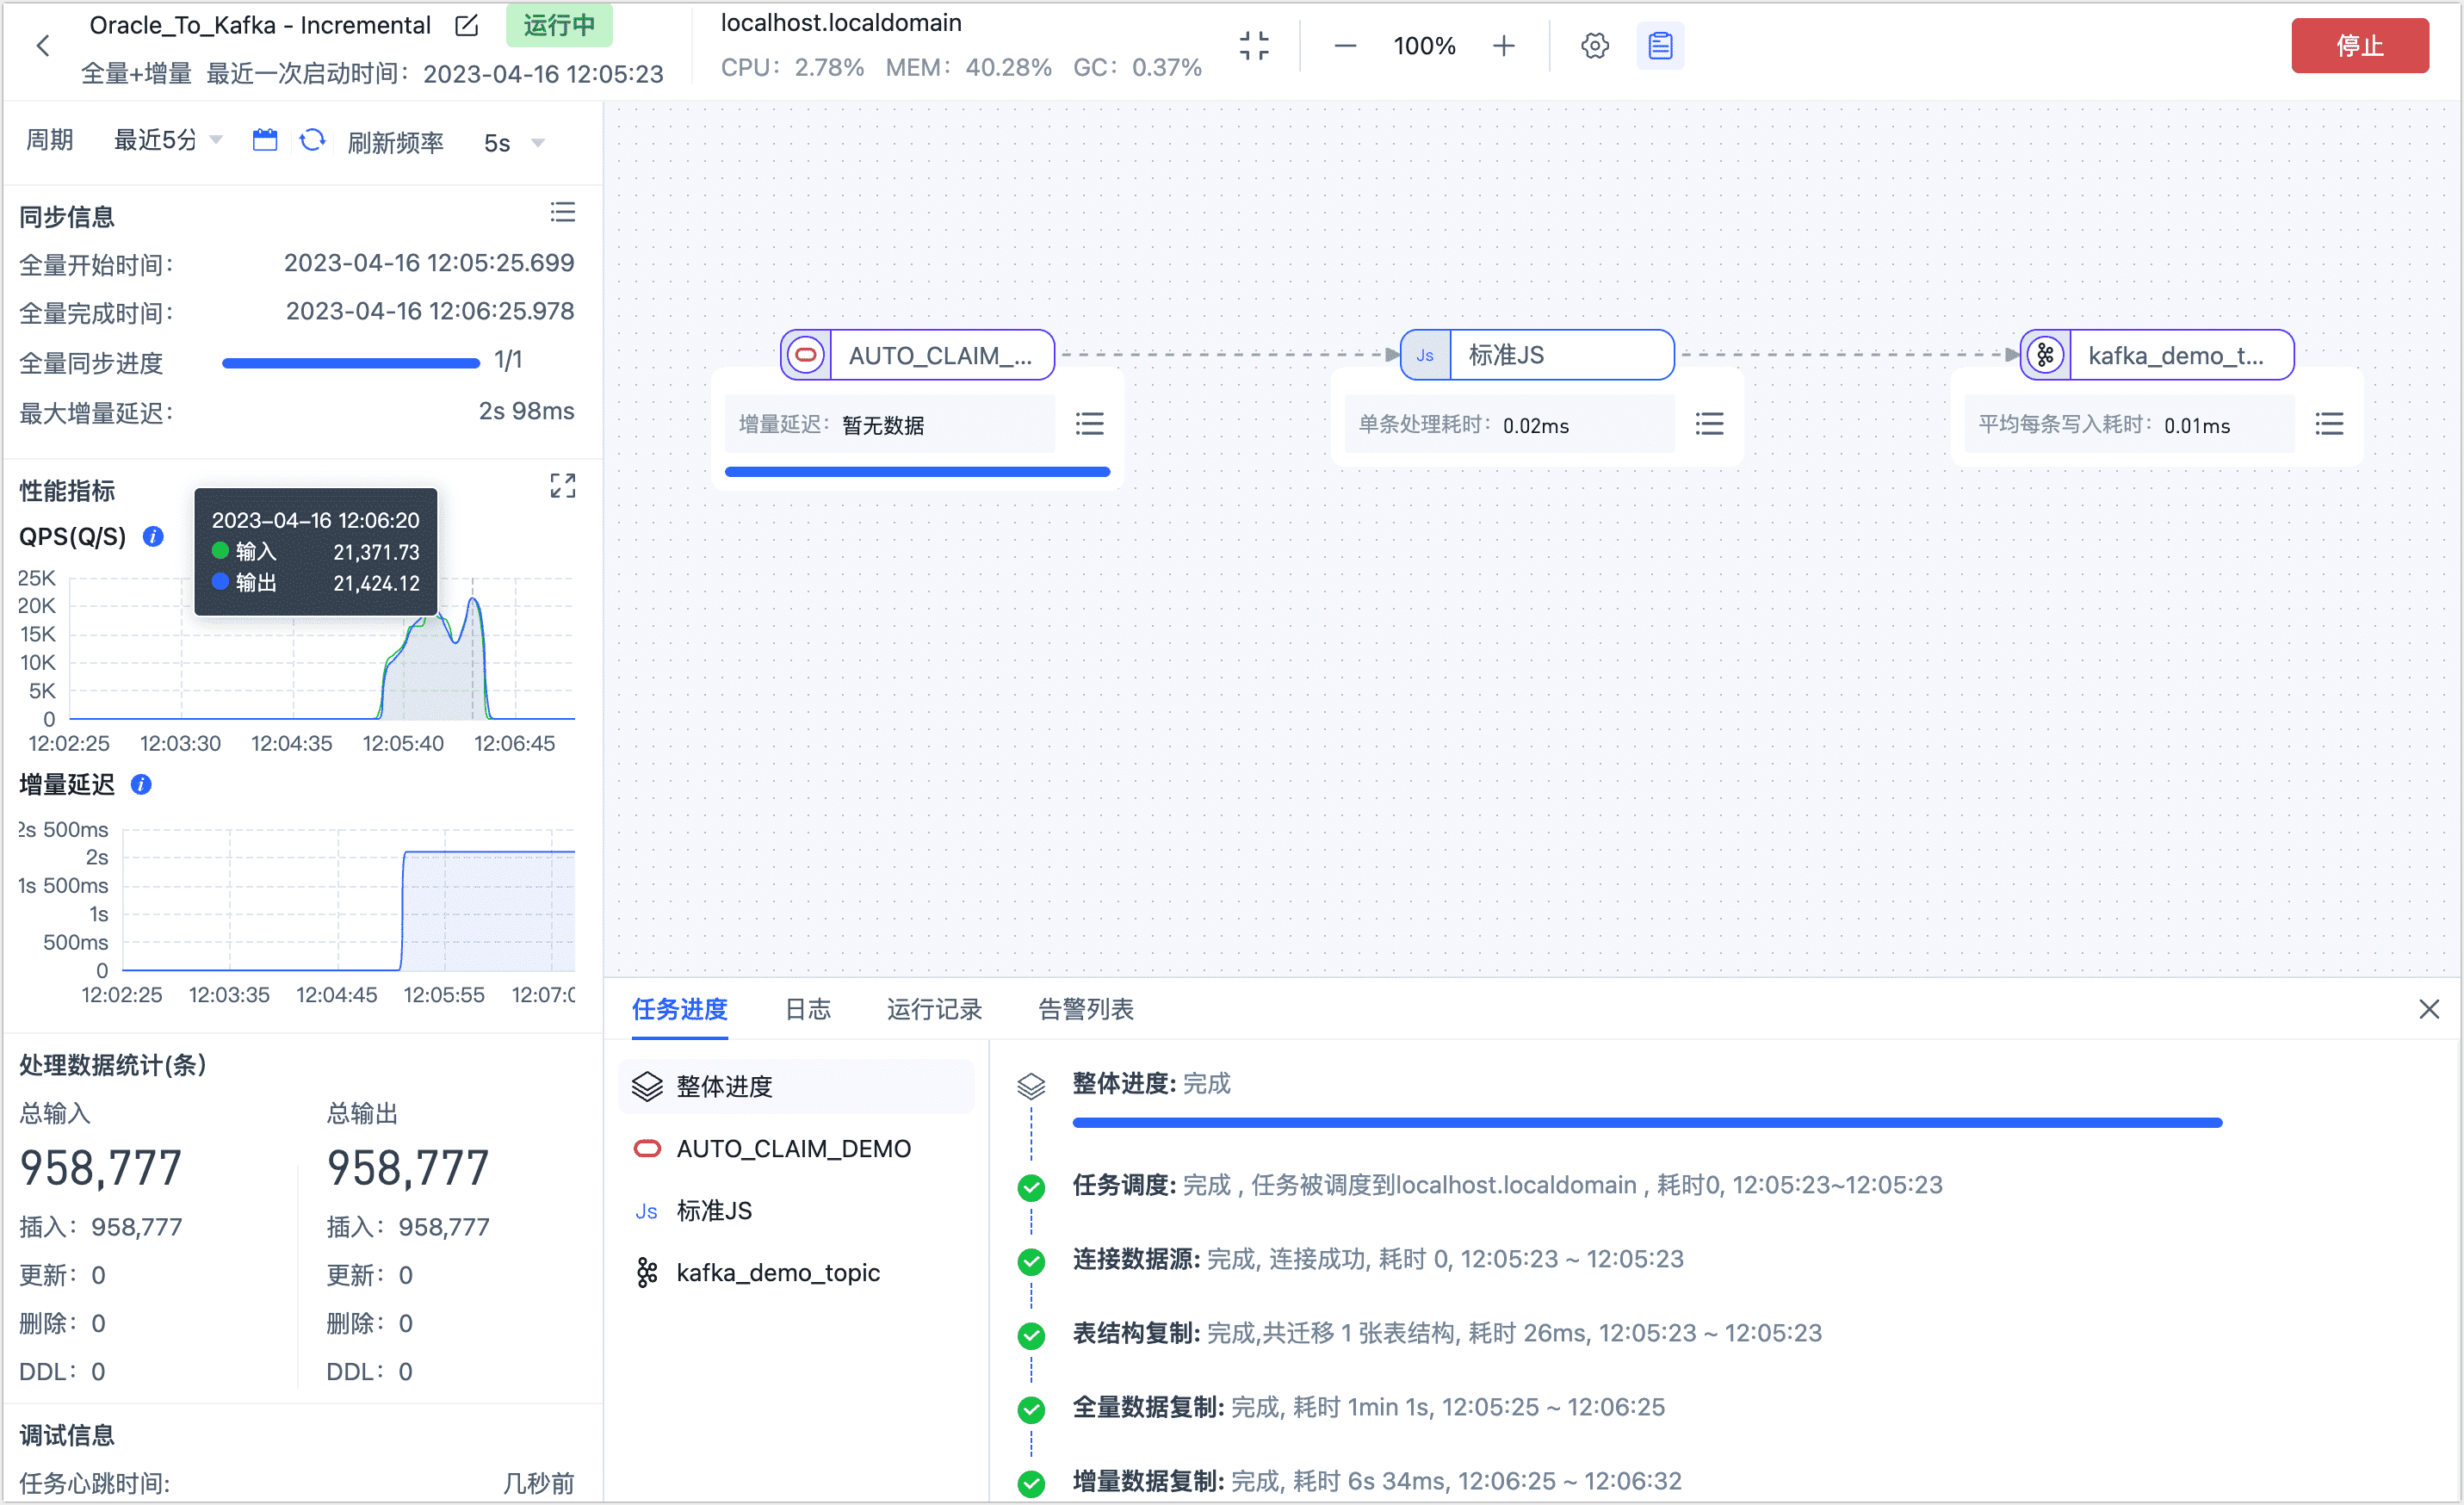Click the red 停止 button to stop task
Image resolution: width=2464 pixels, height=1505 pixels.
(2360, 45)
